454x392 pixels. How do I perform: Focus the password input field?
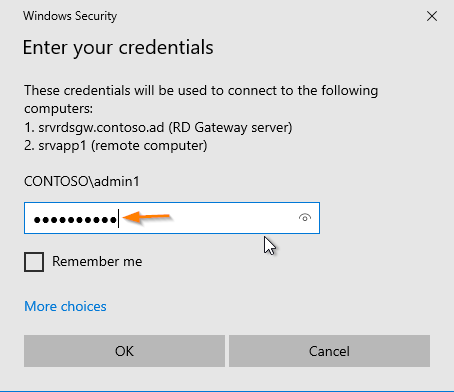(x=172, y=218)
